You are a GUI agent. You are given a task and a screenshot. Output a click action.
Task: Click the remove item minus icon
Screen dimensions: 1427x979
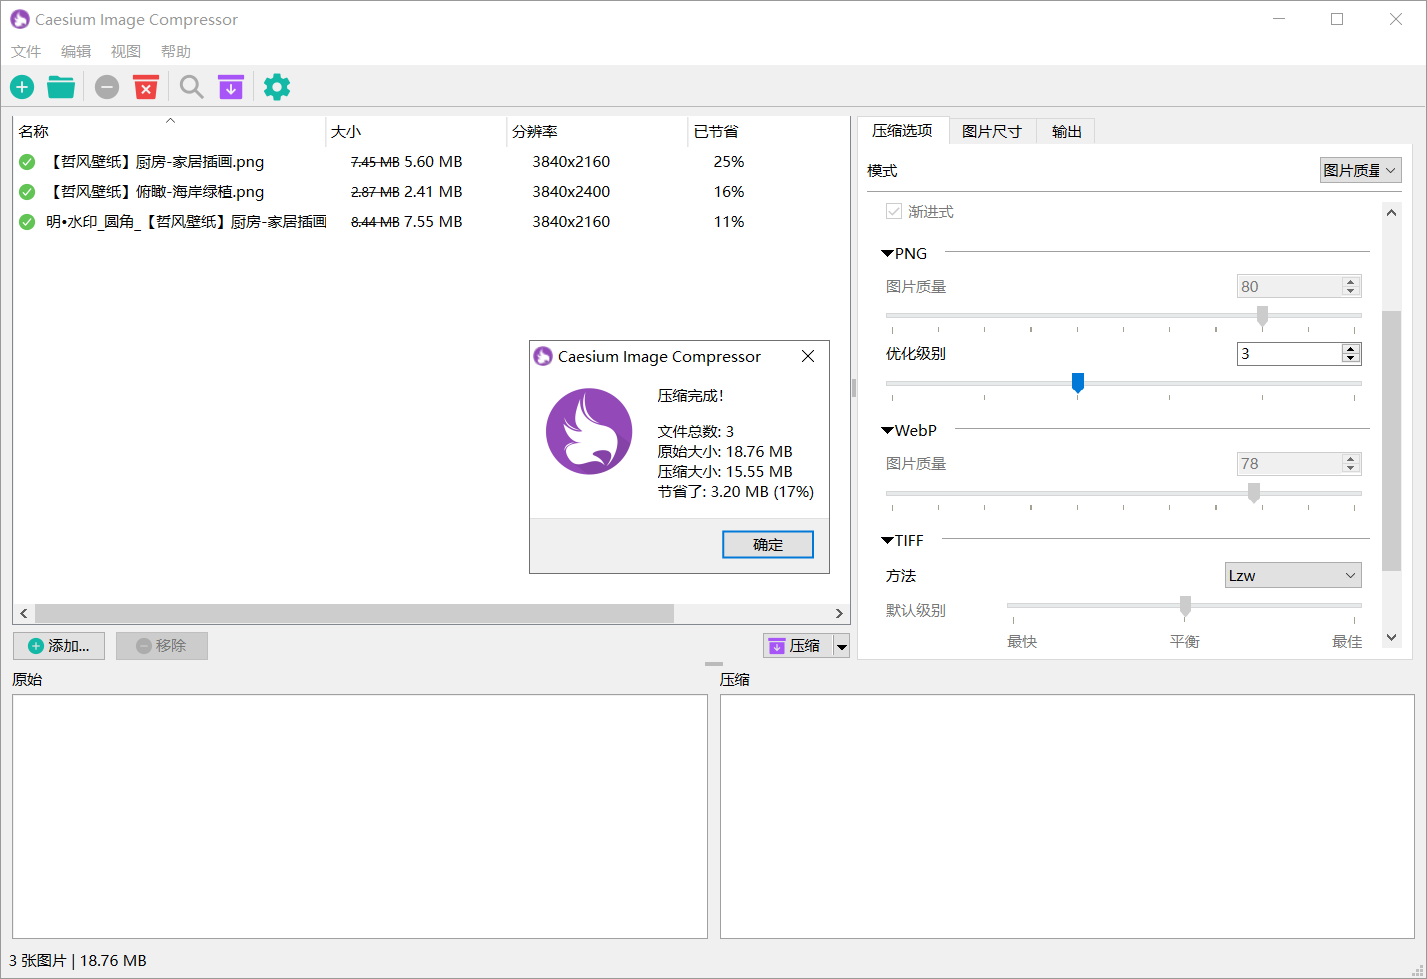[x=106, y=87]
